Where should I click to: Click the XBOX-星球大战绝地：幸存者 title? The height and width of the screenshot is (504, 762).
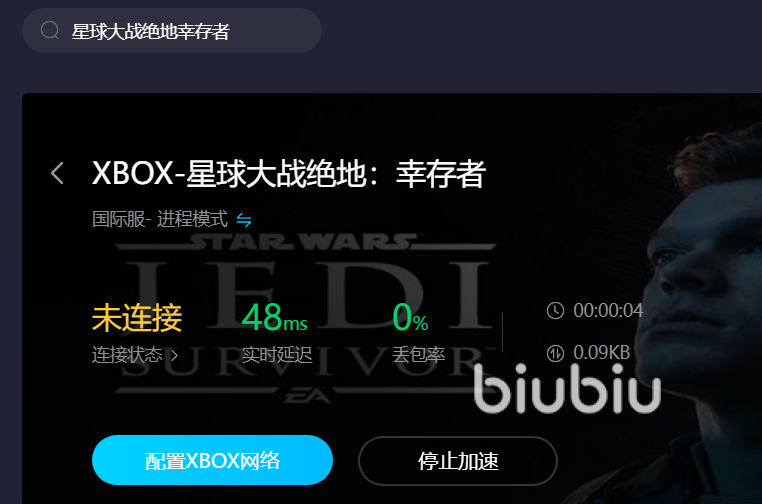(x=289, y=174)
